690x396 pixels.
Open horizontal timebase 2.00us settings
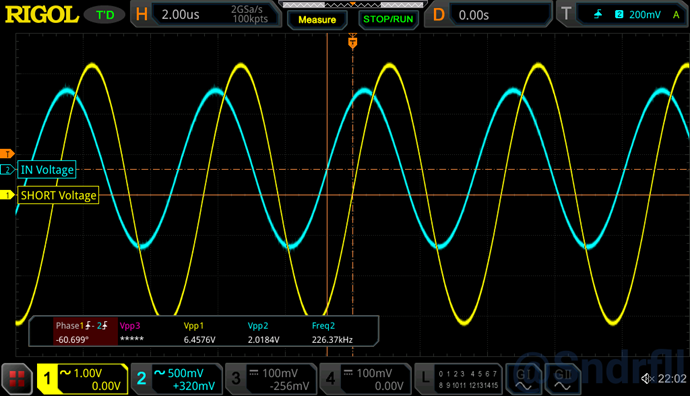[x=206, y=15]
